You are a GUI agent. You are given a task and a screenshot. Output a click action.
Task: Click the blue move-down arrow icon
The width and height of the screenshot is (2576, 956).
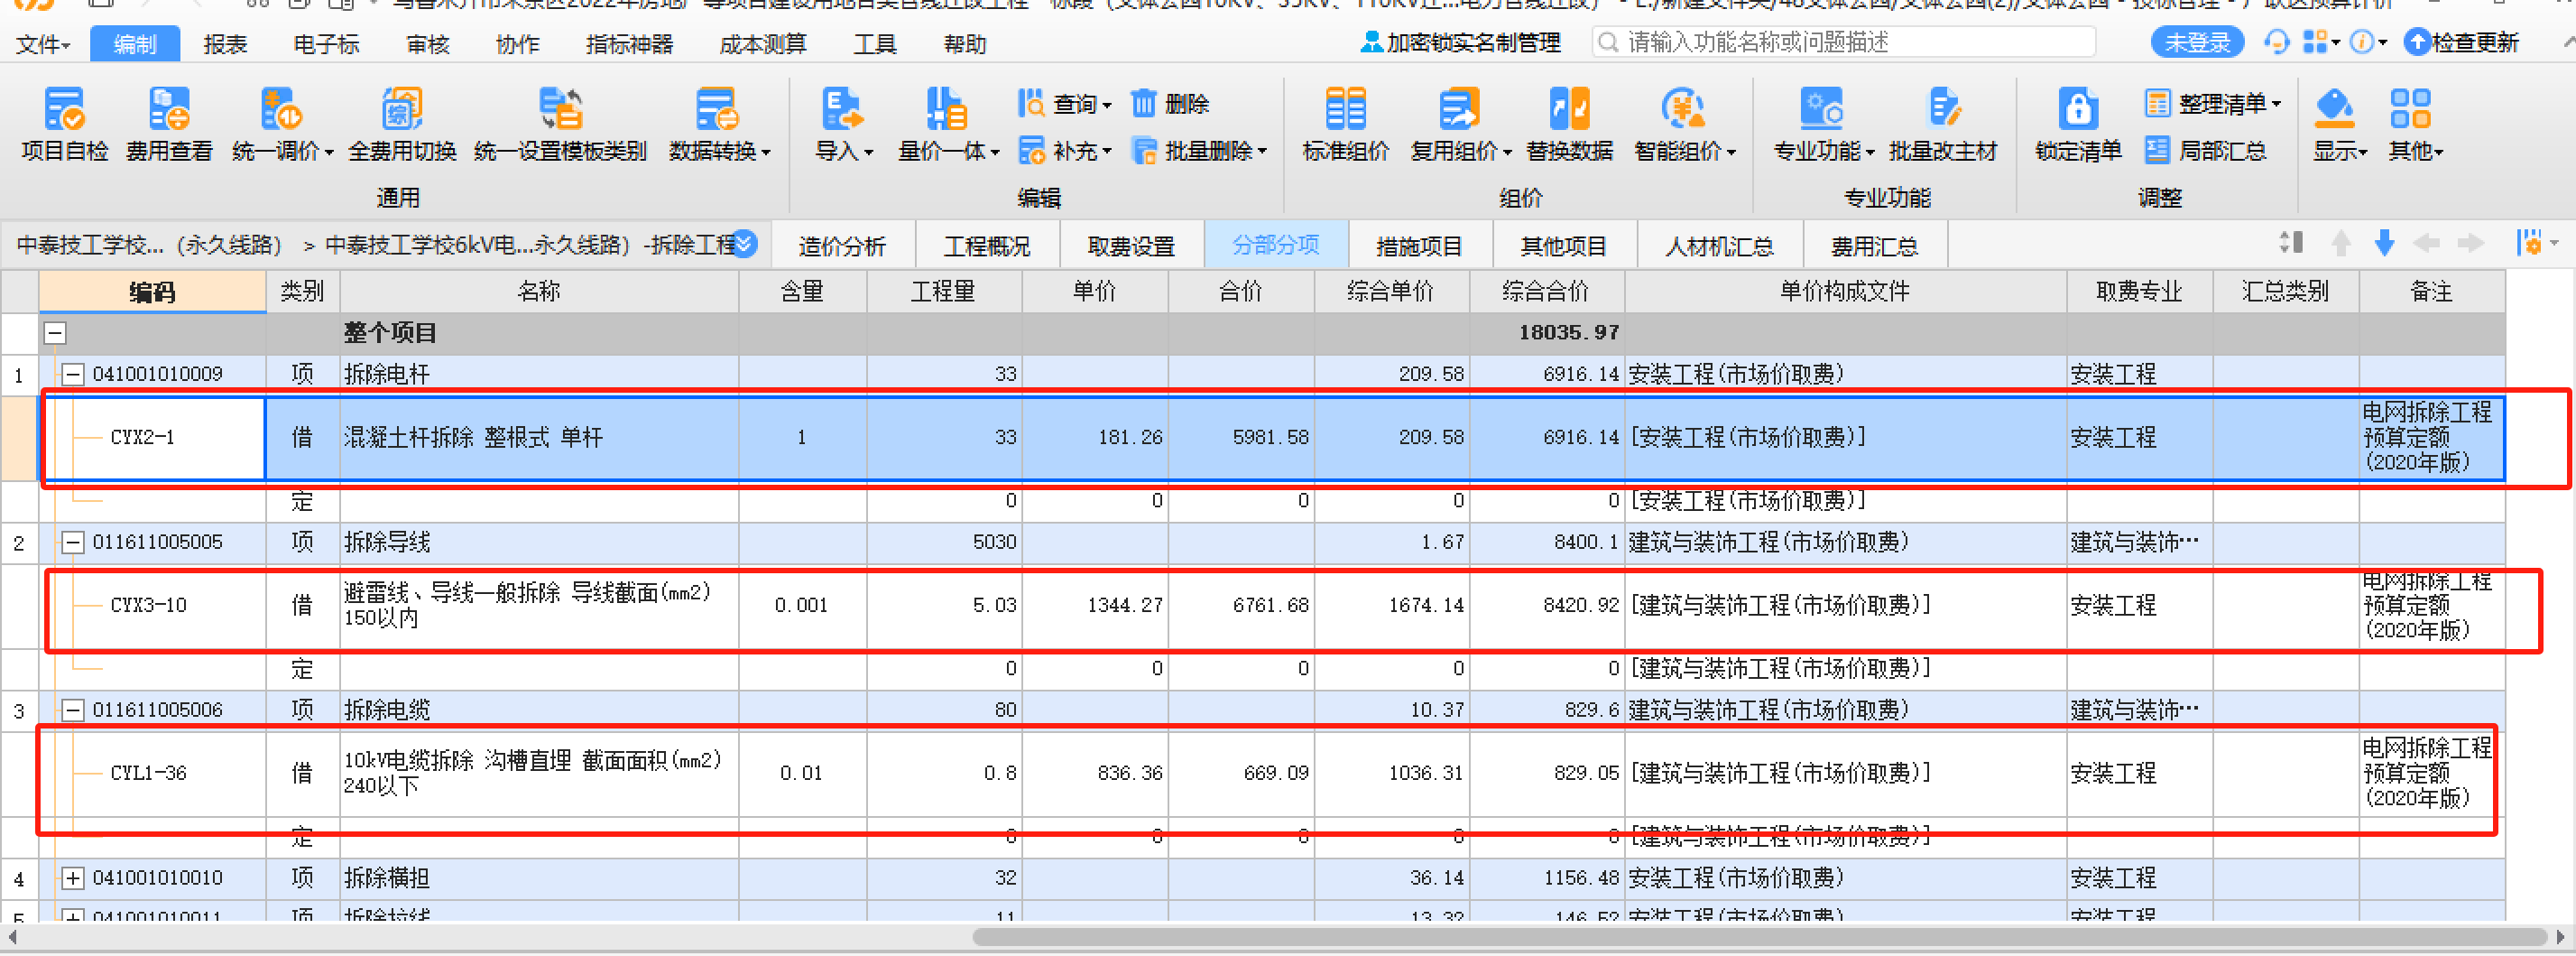pos(2384,243)
